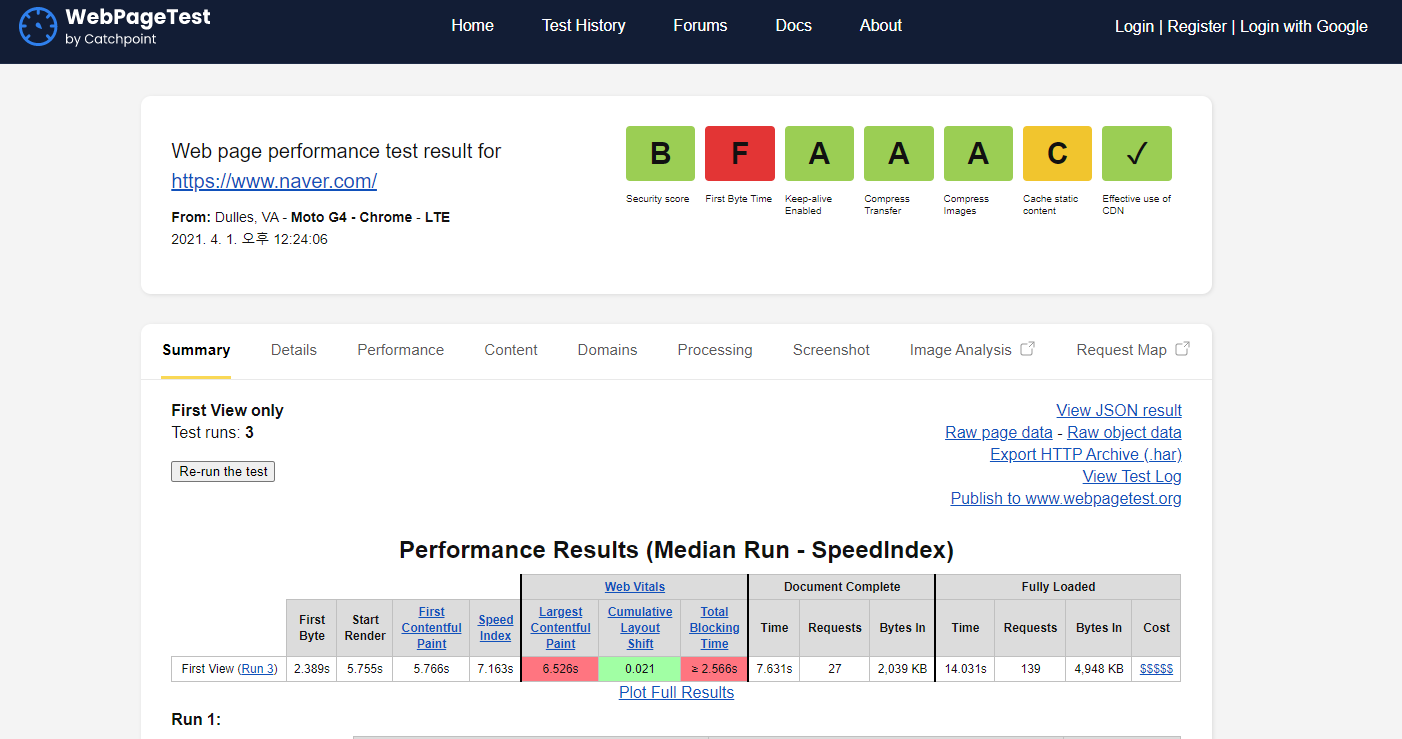Click the $$$$$ cost link

point(1157,669)
